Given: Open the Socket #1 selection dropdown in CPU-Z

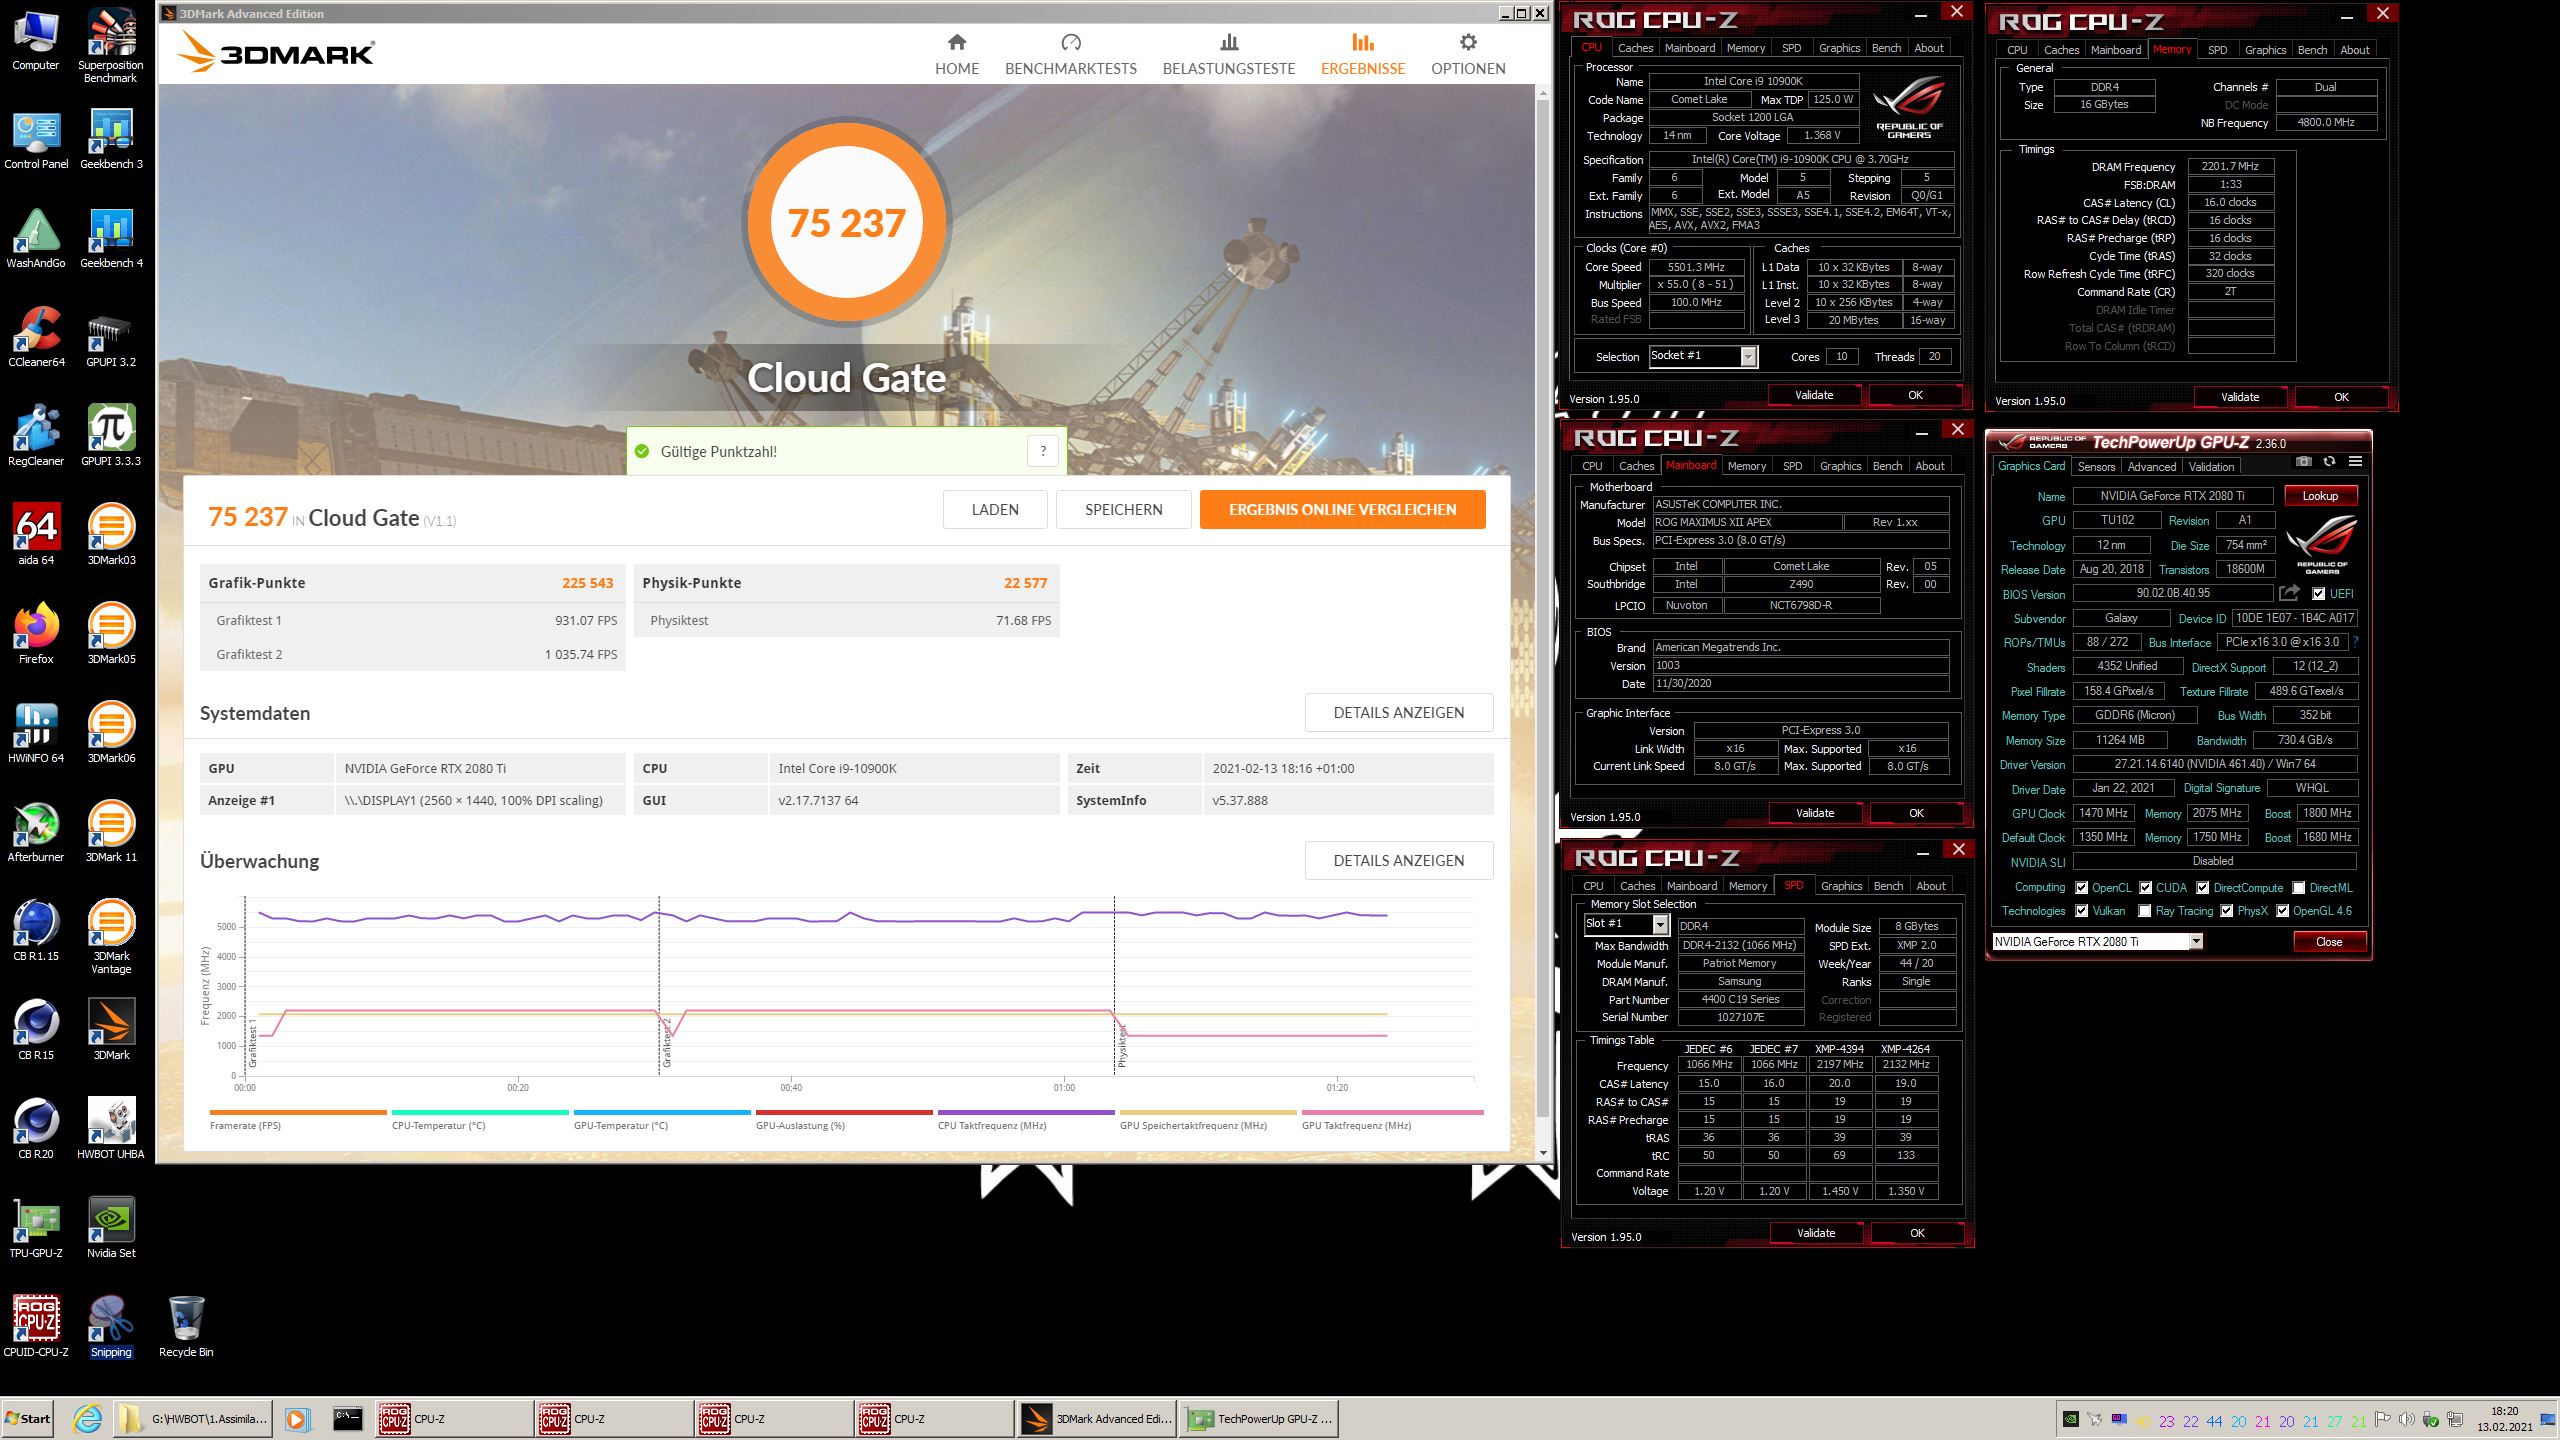Looking at the screenshot, I should pos(1749,356).
